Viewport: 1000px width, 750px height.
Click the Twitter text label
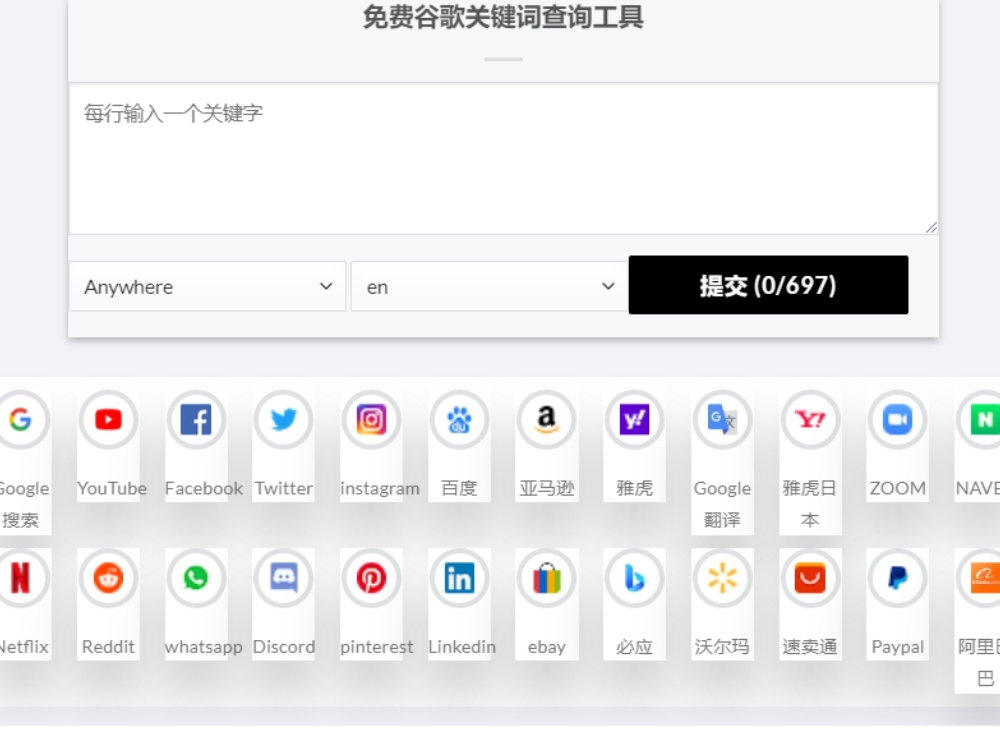284,489
